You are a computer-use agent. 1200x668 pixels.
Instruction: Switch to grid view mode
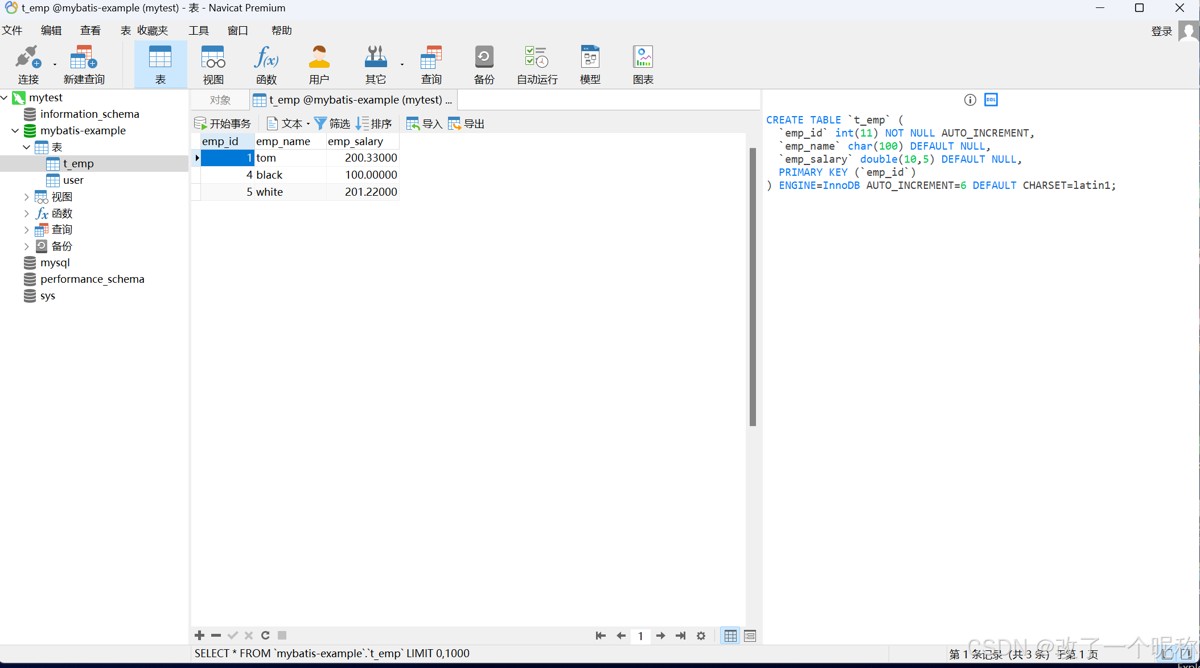point(730,636)
